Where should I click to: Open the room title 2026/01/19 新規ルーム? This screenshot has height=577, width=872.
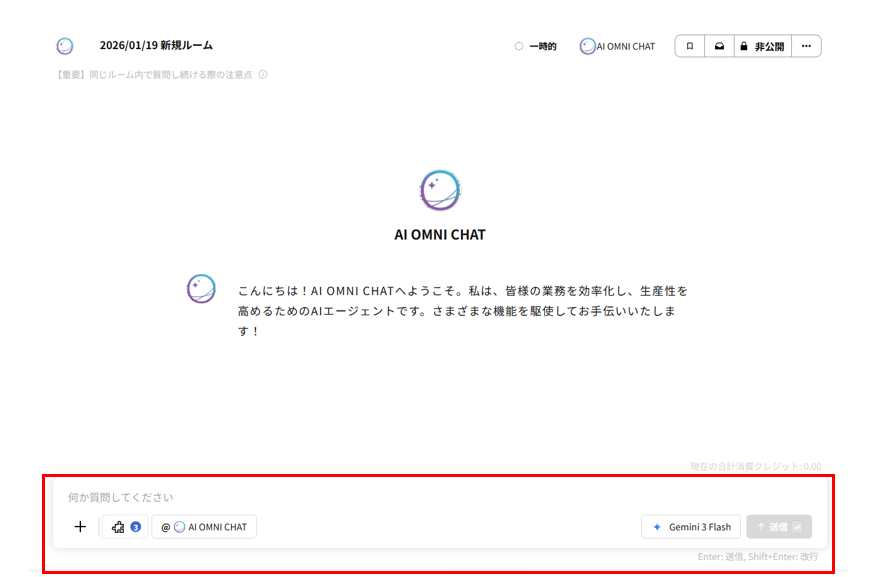coord(159,45)
